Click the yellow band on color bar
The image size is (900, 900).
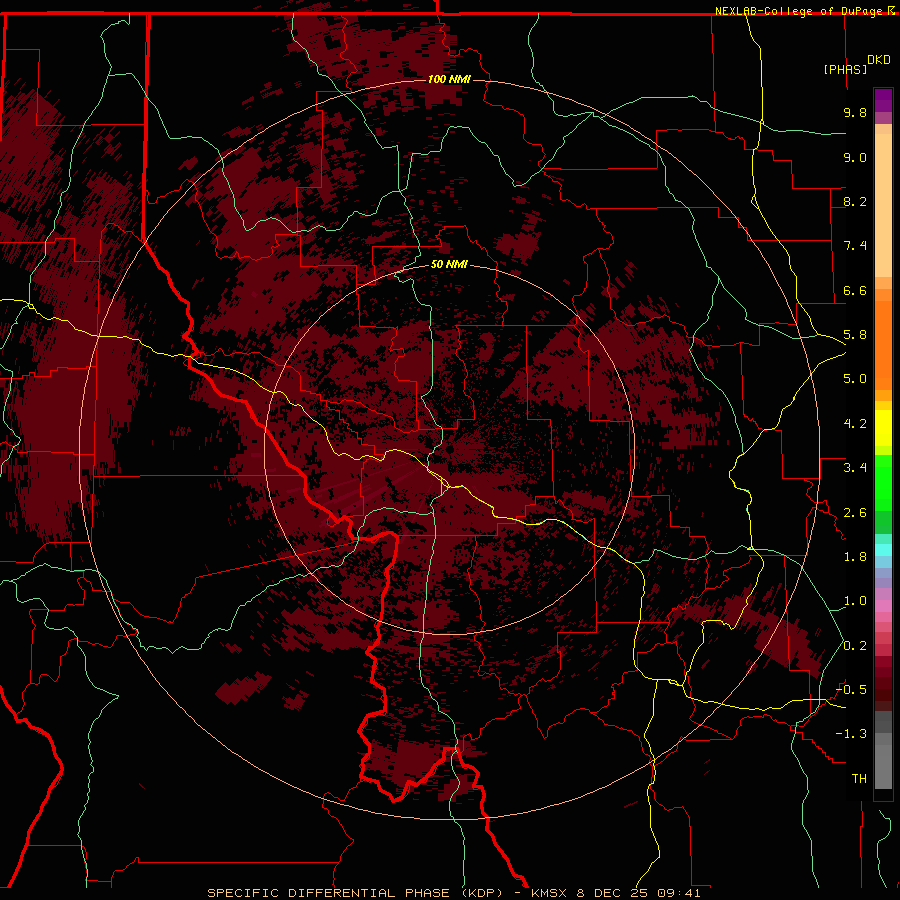883,428
